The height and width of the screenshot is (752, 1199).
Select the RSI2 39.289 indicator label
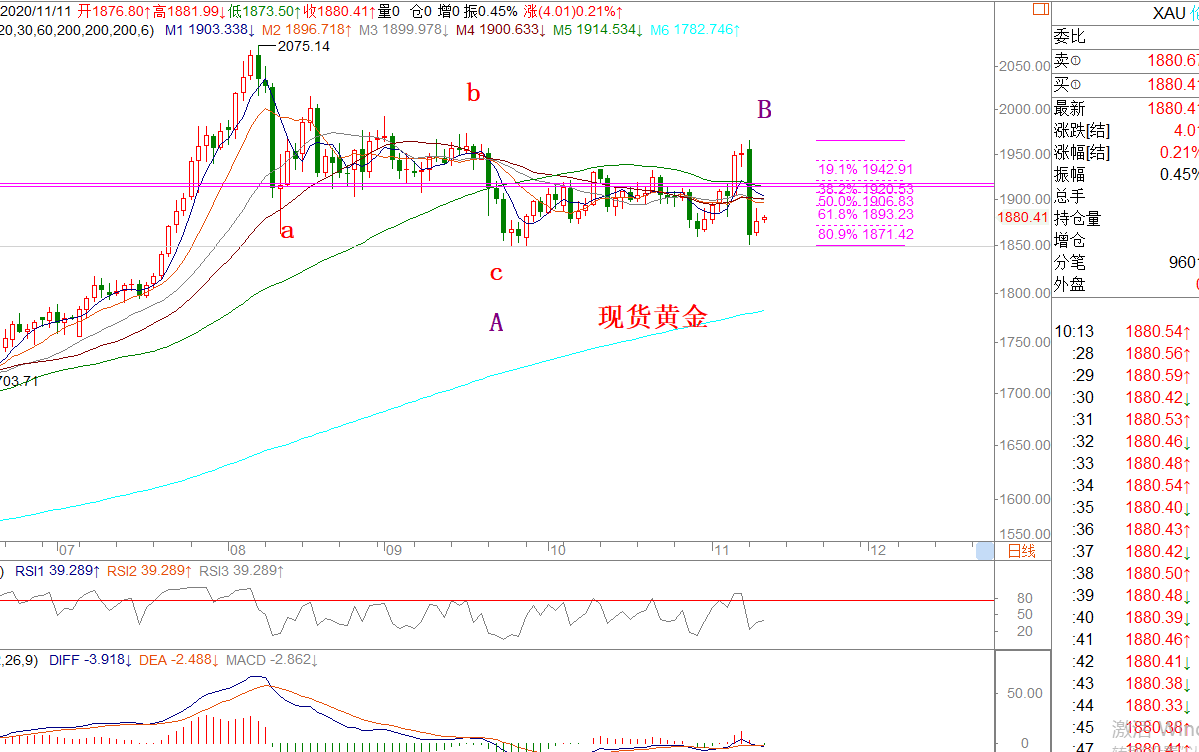click(x=150, y=571)
